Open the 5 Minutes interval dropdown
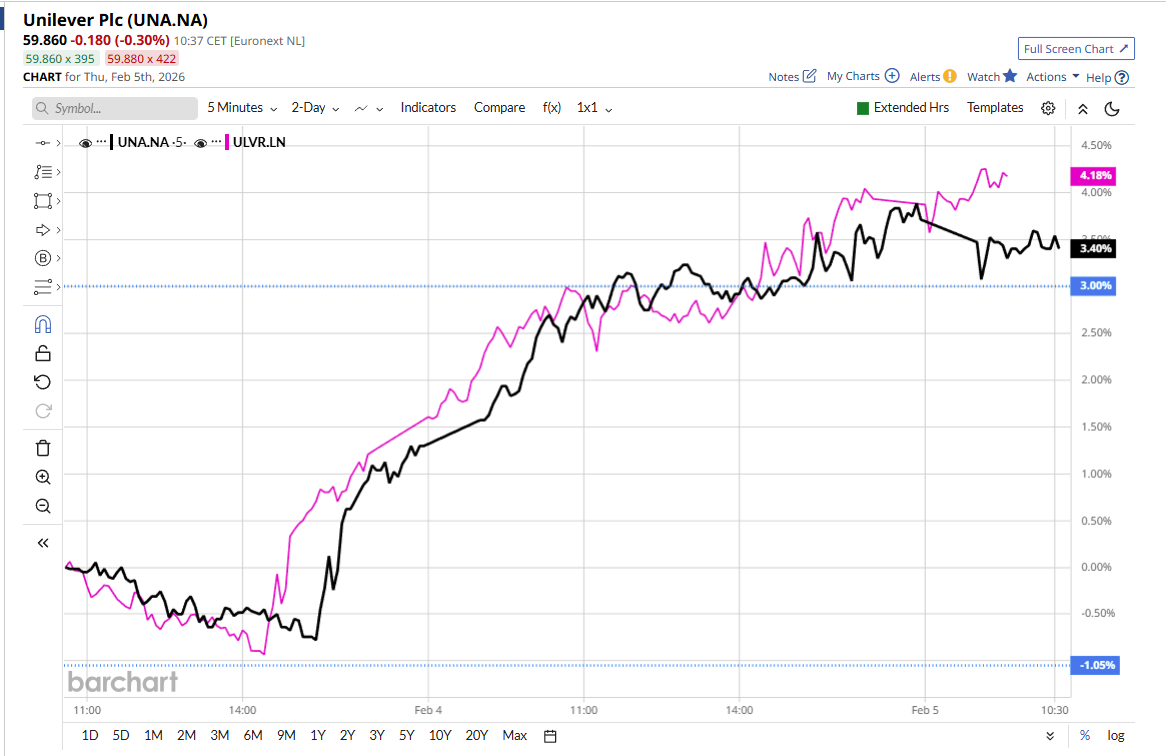Viewport: 1166px width, 756px height. pyautogui.click(x=242, y=108)
